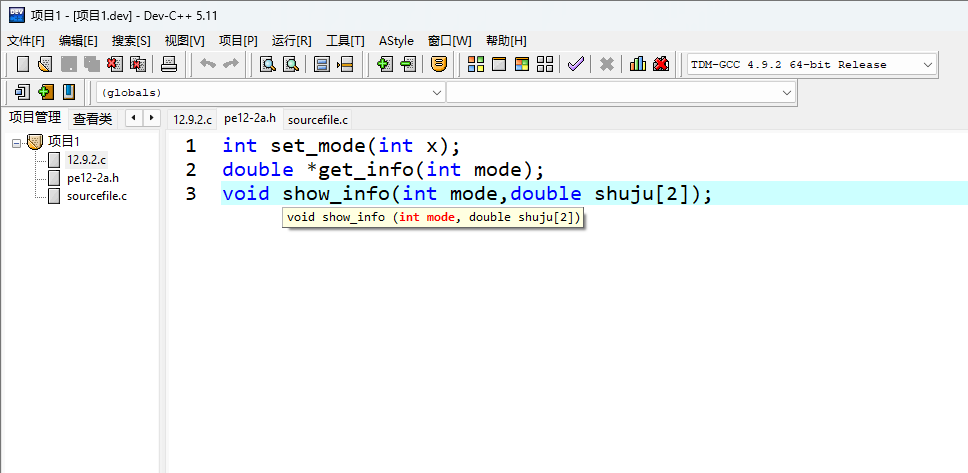Select the 查看类 panel tab
The height and width of the screenshot is (473, 968).
(93, 119)
